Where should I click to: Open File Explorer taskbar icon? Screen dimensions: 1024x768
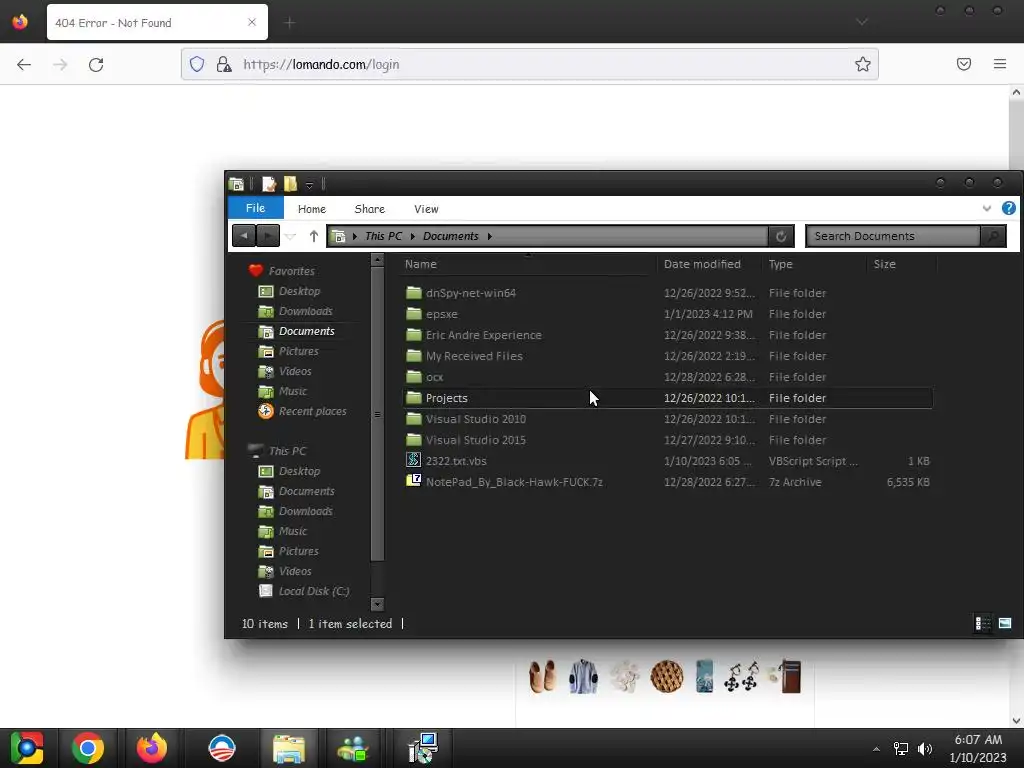pos(289,748)
